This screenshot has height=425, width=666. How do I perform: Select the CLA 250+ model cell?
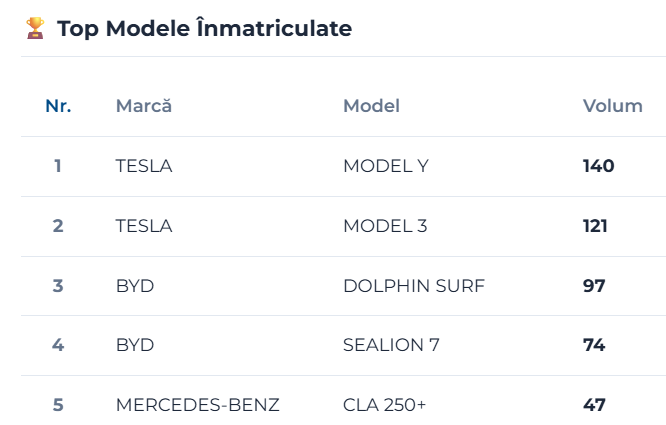point(384,405)
